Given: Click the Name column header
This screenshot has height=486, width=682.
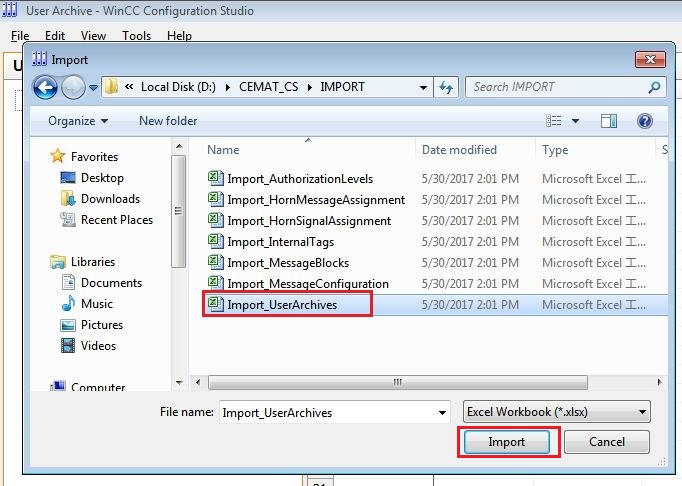Looking at the screenshot, I should (223, 150).
